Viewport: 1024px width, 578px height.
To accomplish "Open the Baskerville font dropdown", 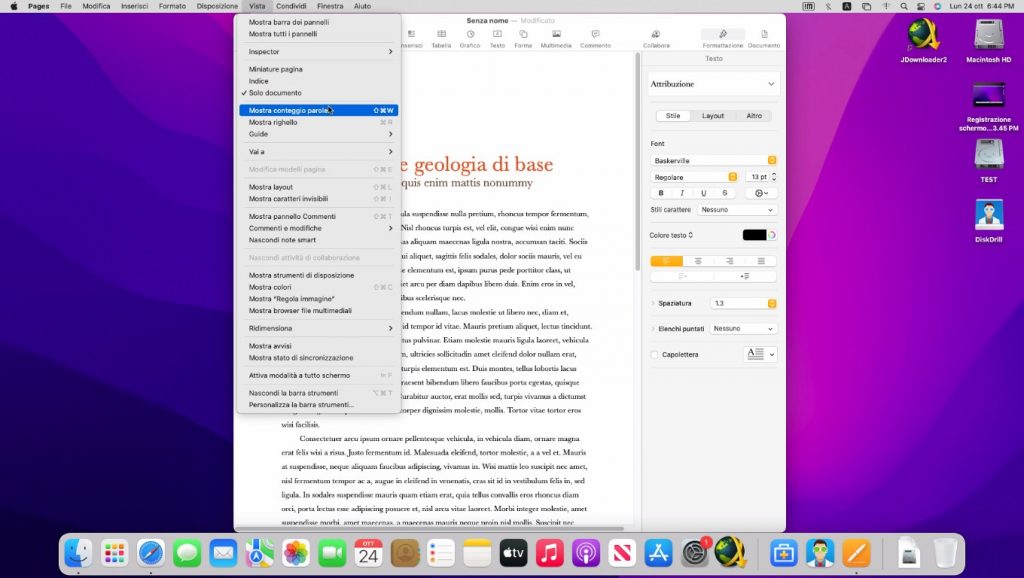I will (714, 160).
